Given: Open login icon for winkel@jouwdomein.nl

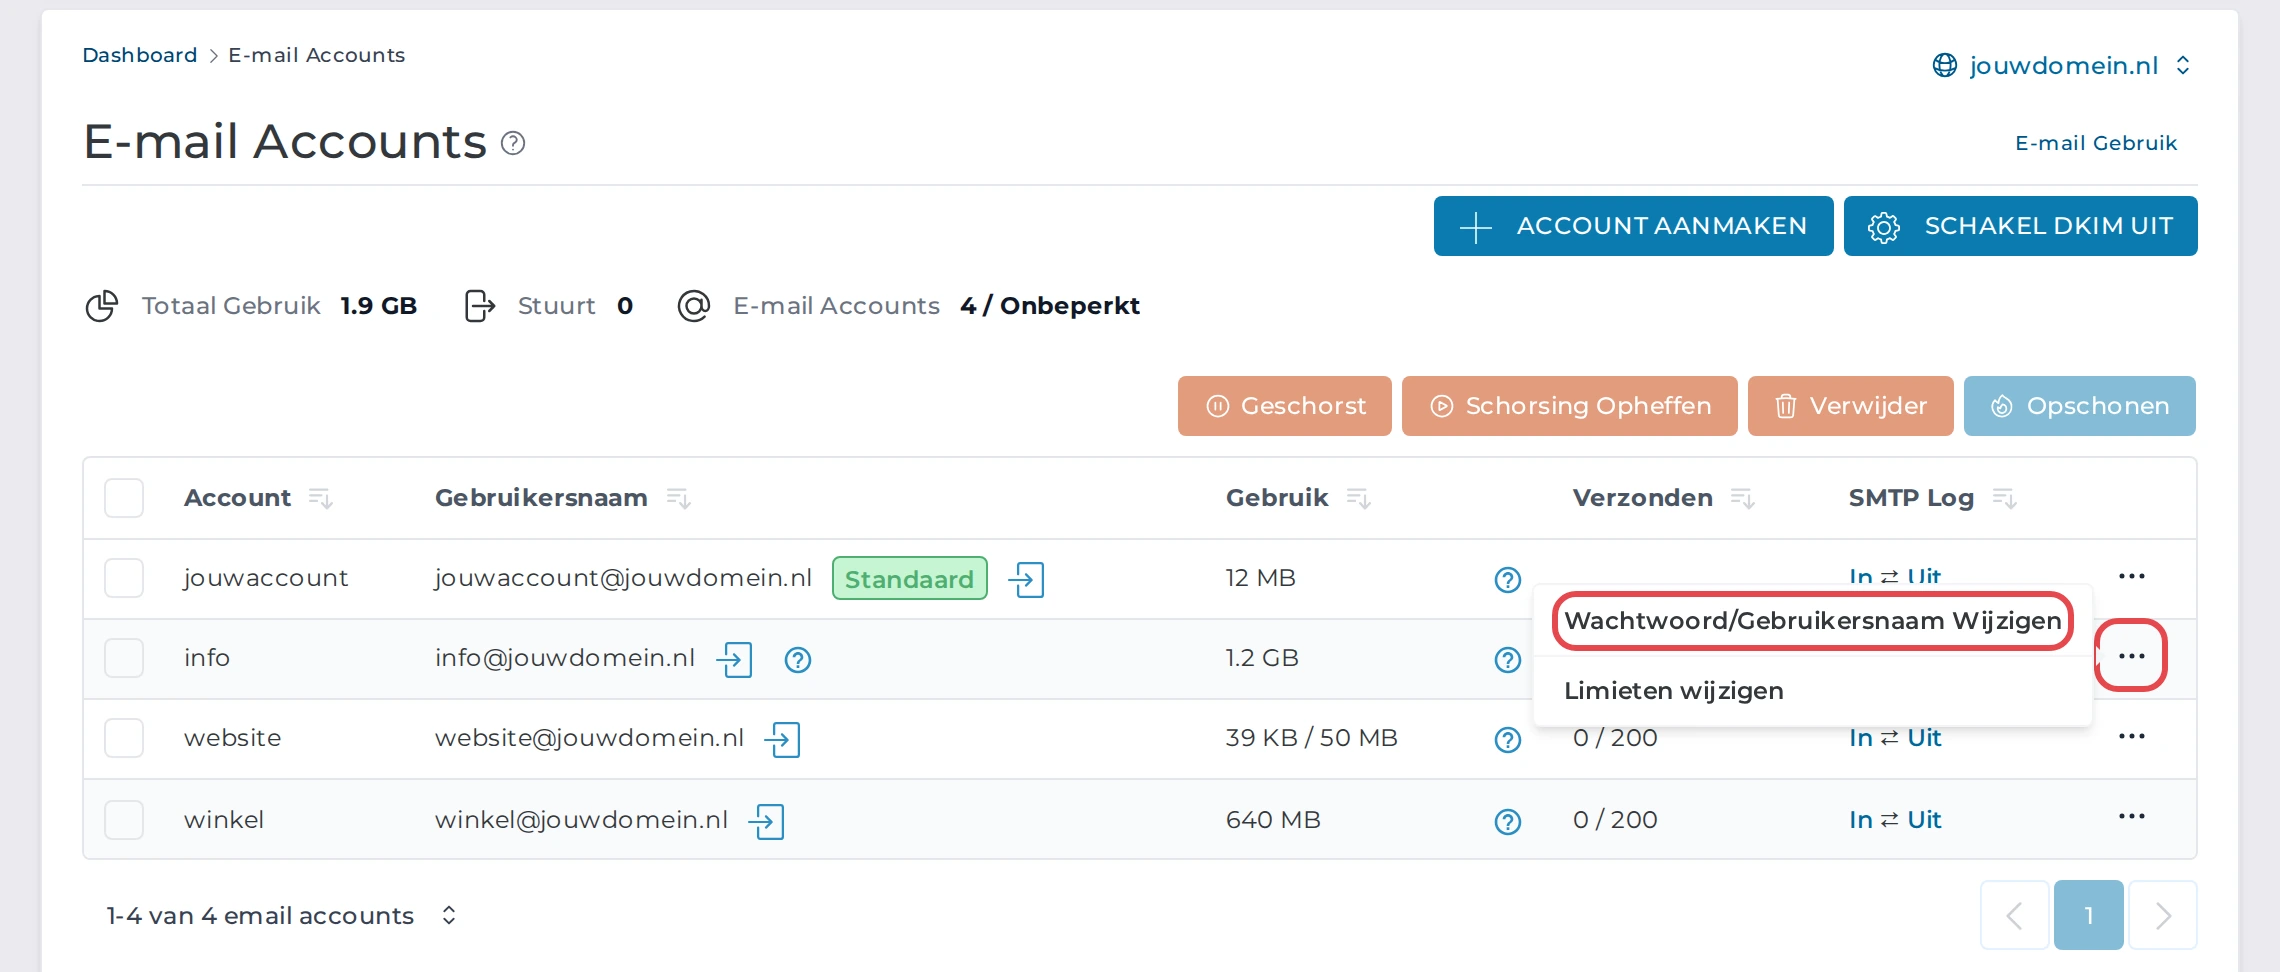Looking at the screenshot, I should pyautogui.click(x=767, y=821).
